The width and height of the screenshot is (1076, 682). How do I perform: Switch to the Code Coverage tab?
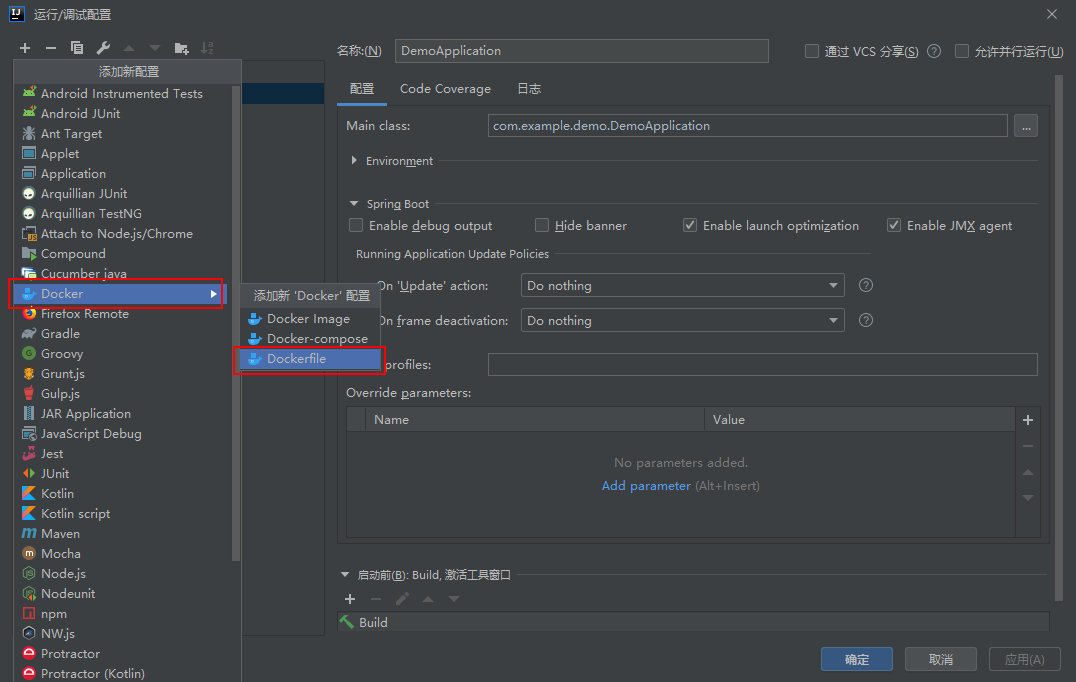(x=445, y=89)
